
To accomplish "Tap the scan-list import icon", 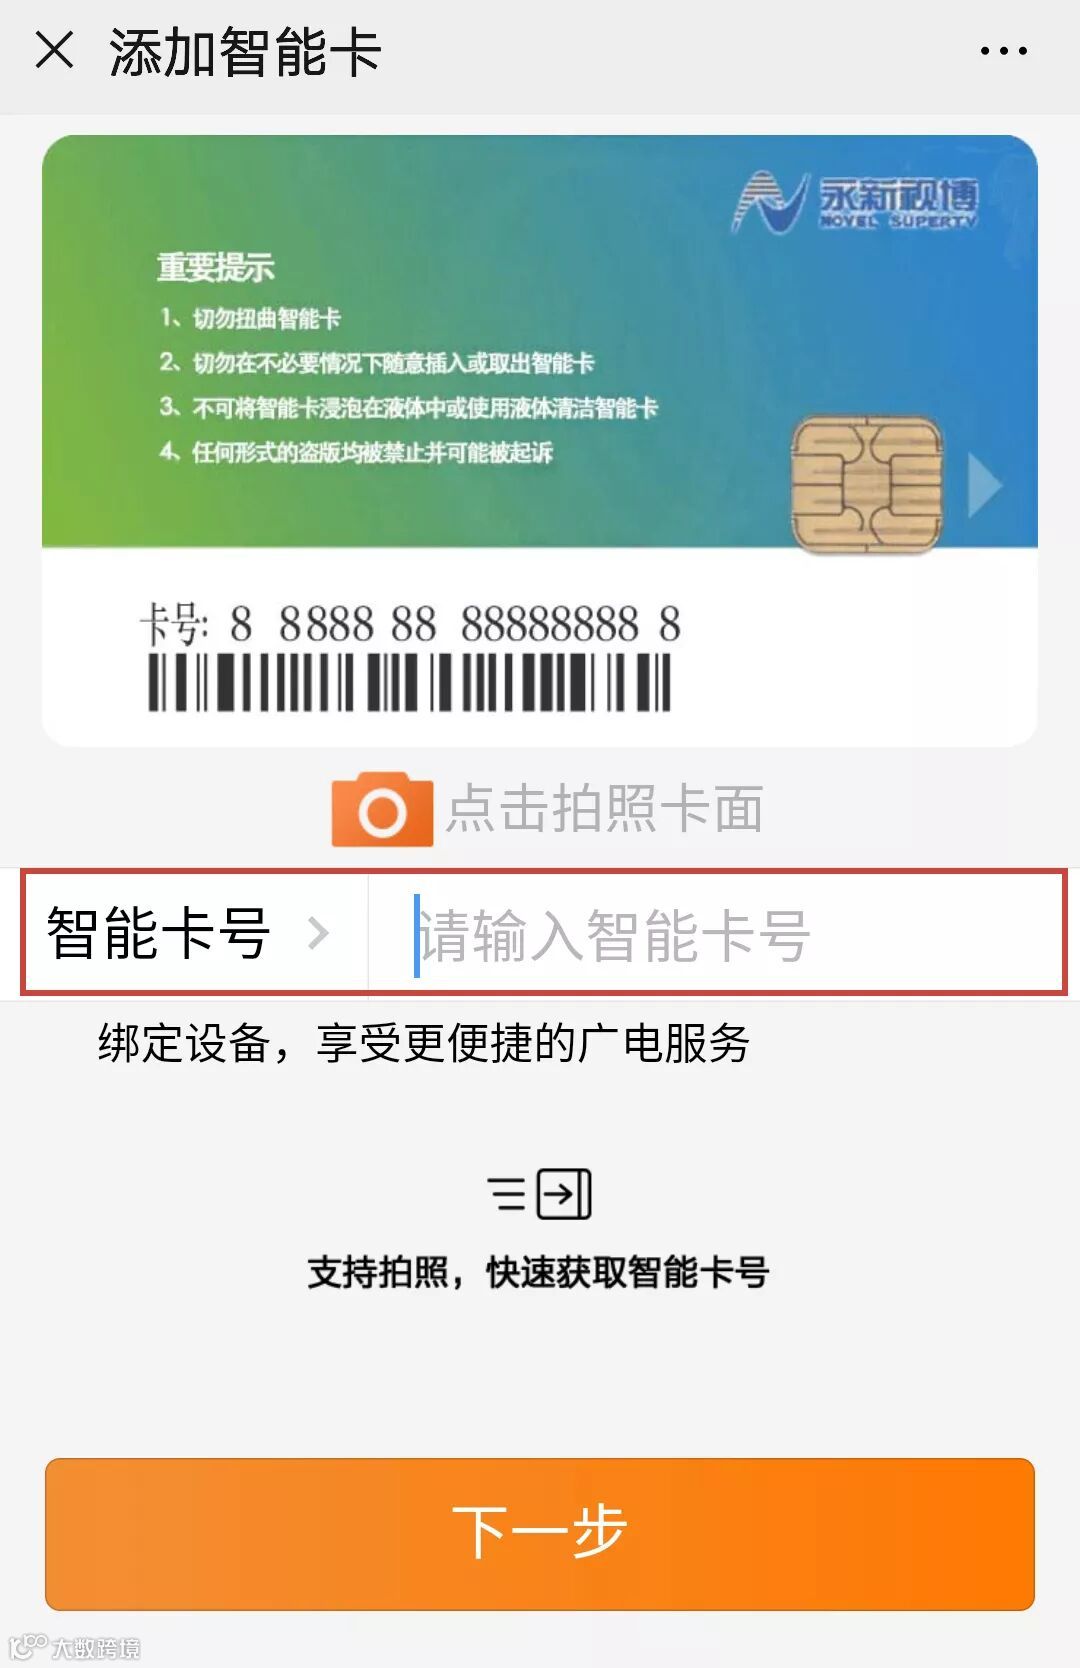I will (540, 1194).
